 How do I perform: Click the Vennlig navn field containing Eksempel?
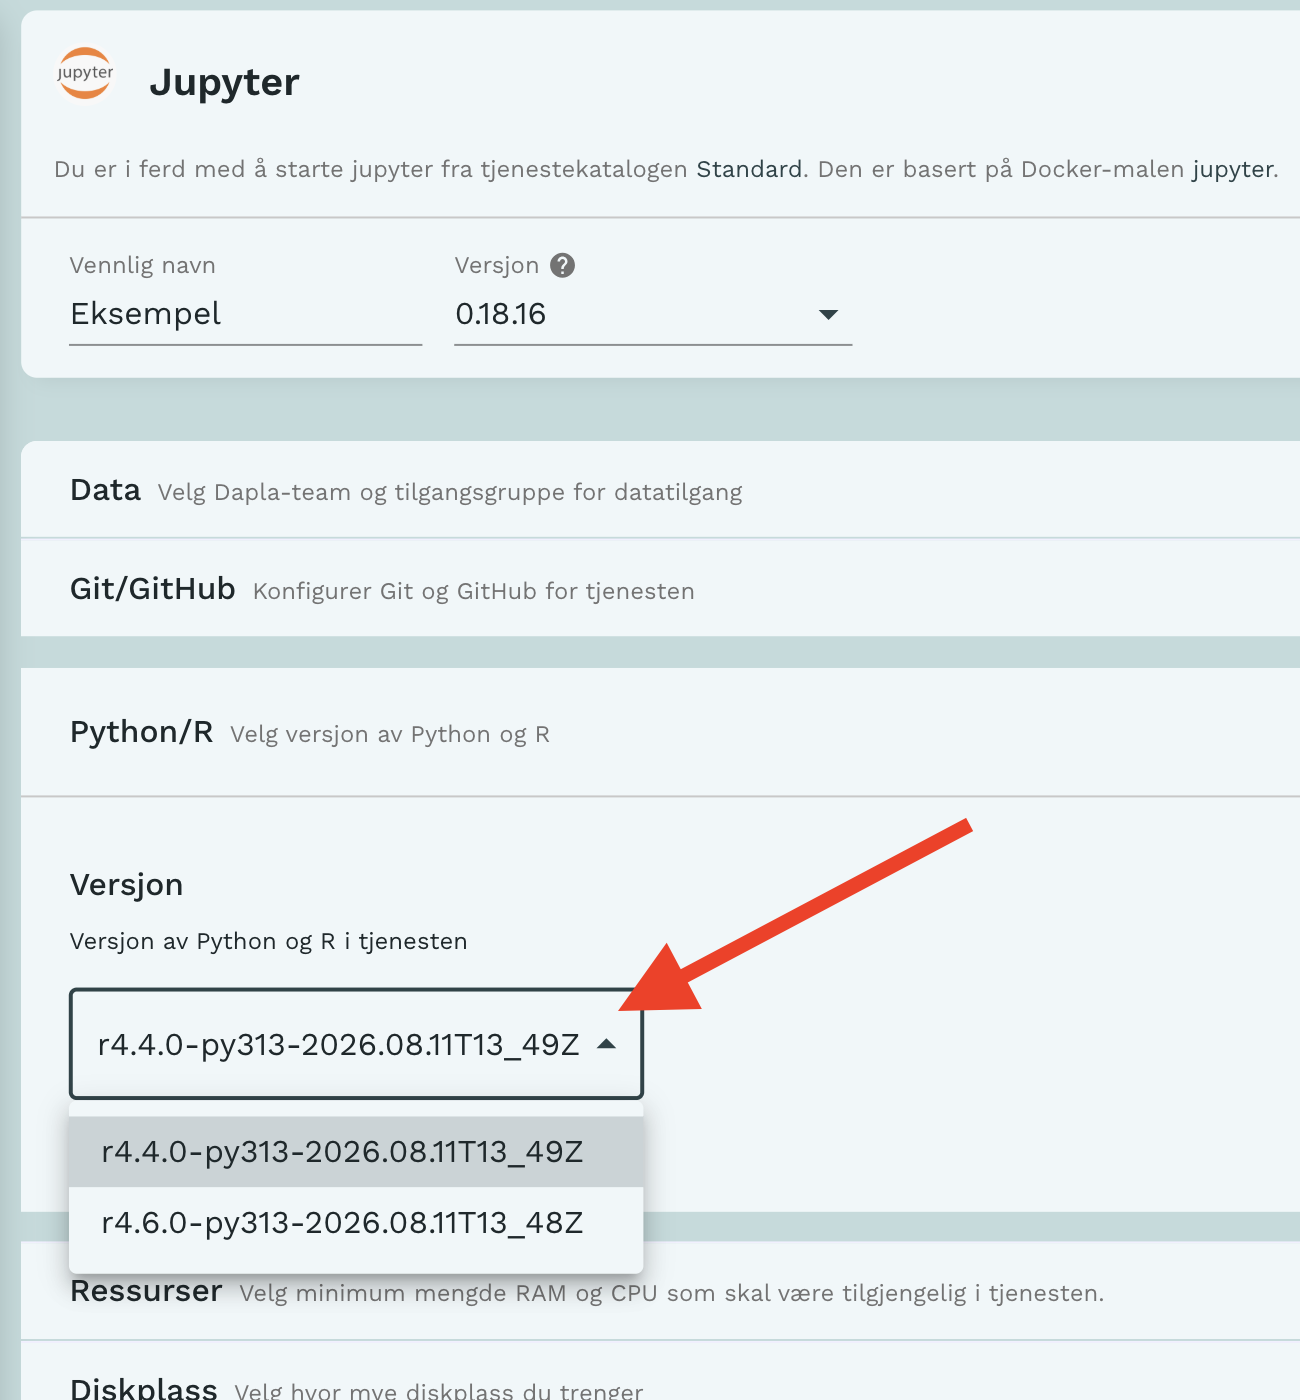point(246,314)
